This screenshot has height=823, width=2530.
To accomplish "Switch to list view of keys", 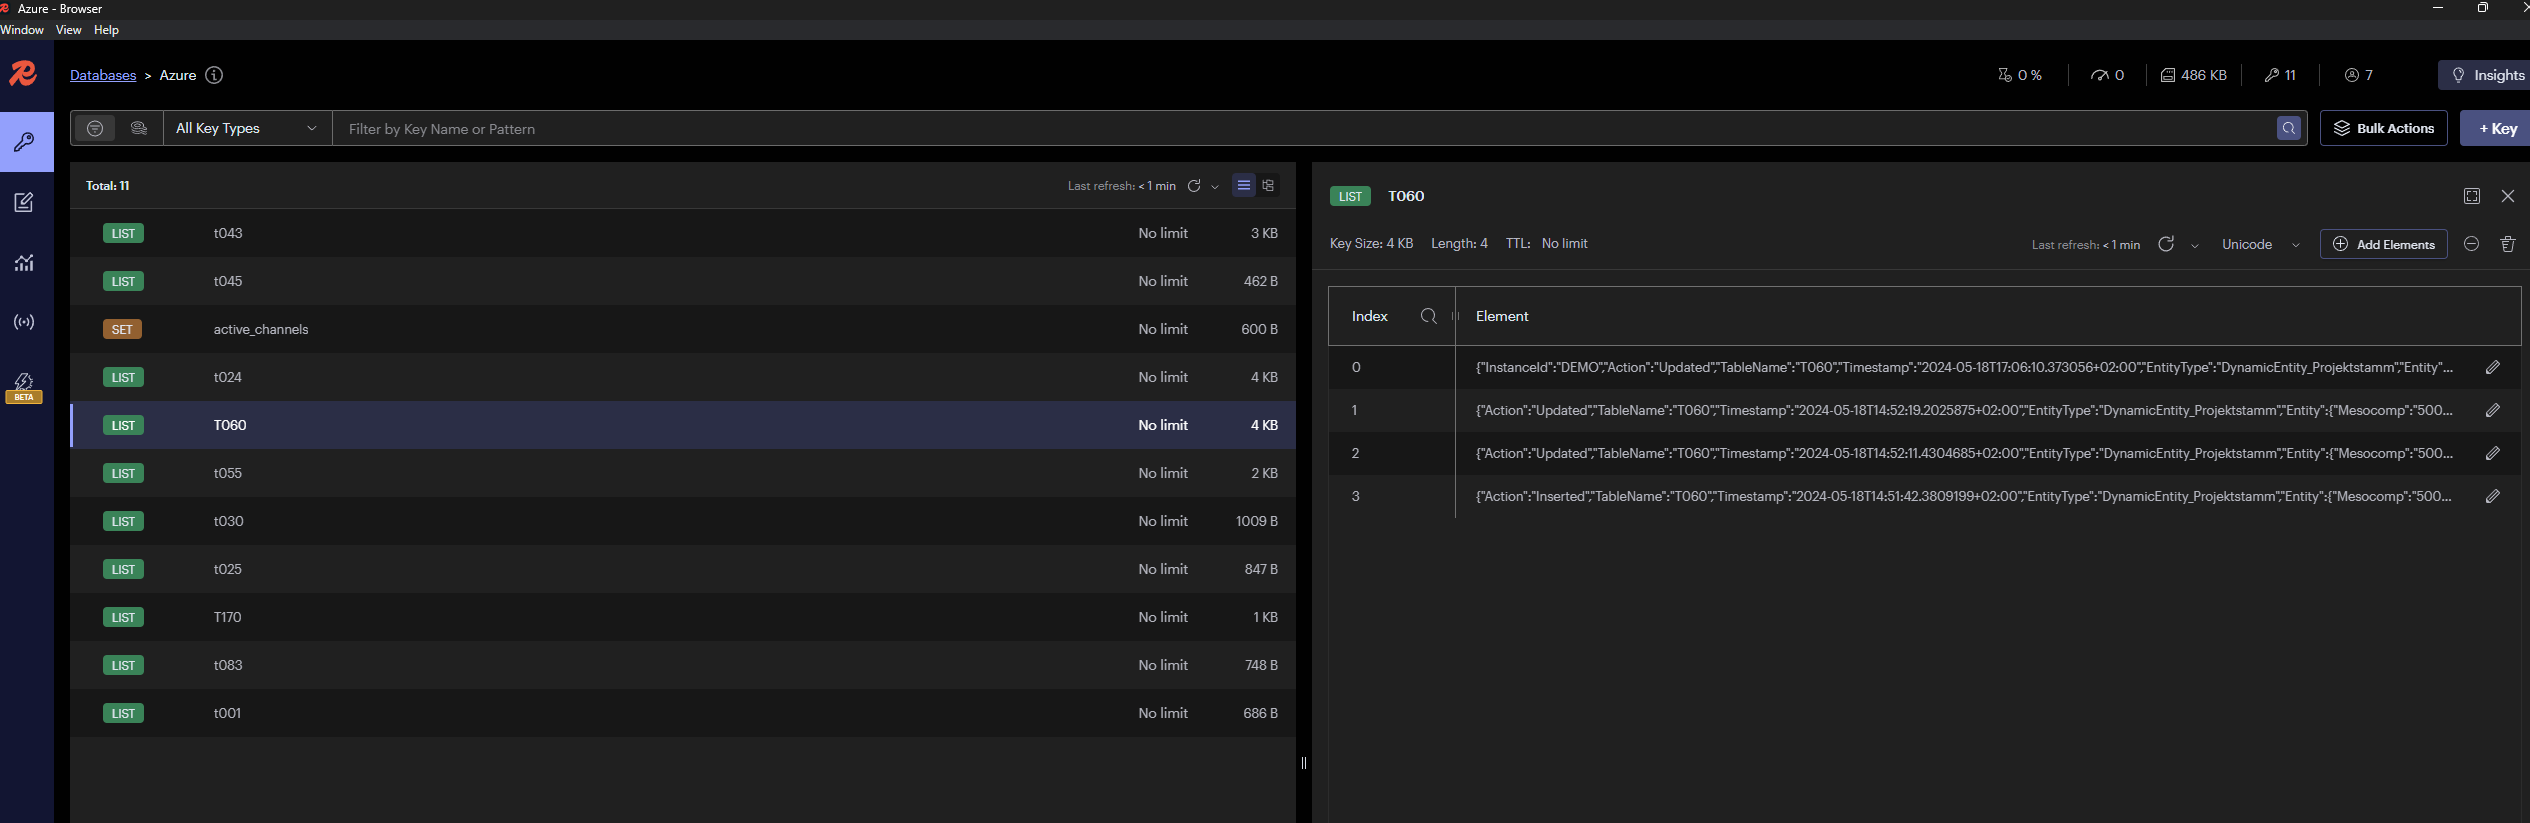I will (x=1243, y=185).
